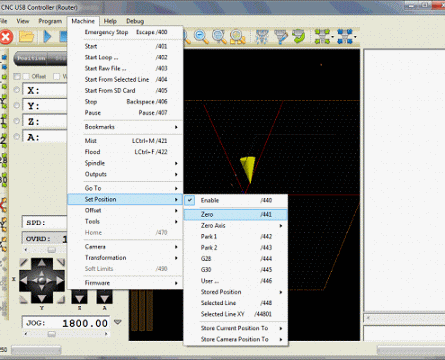Jog right using the right arrow pad
Screen dimensions: 445x360
tap(59, 281)
